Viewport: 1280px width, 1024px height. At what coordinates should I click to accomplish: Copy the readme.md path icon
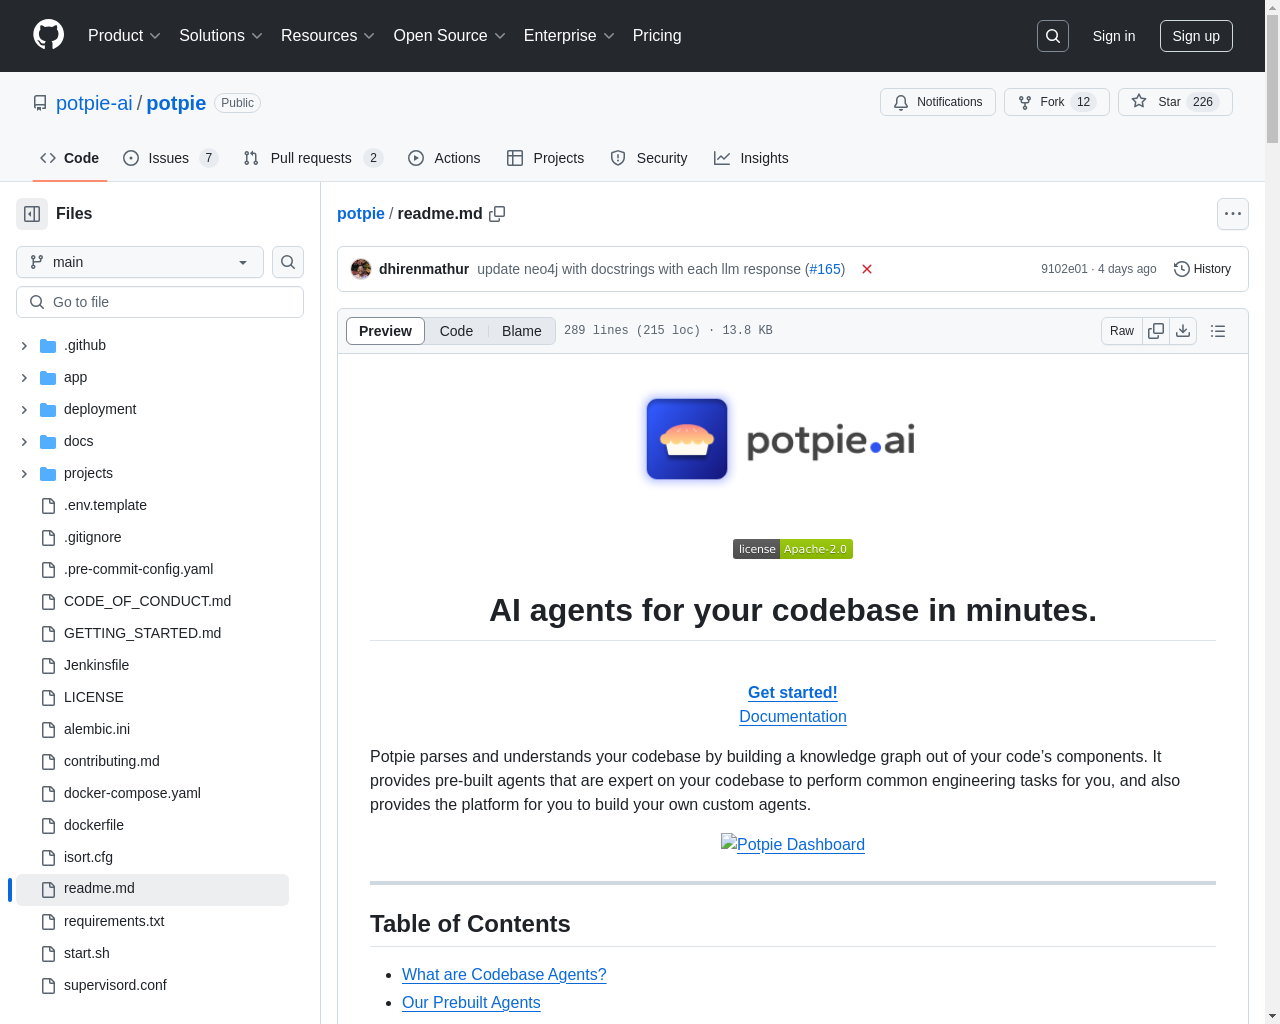497,214
